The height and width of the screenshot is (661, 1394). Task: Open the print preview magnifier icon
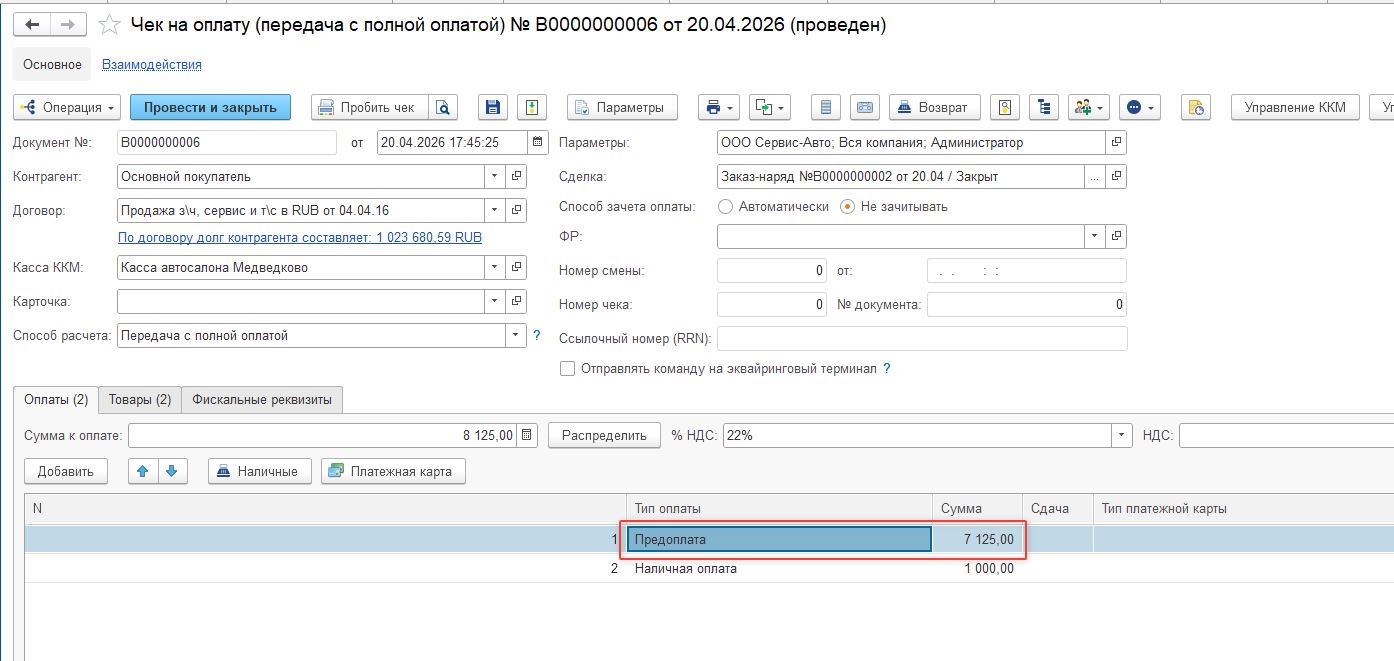(442, 107)
